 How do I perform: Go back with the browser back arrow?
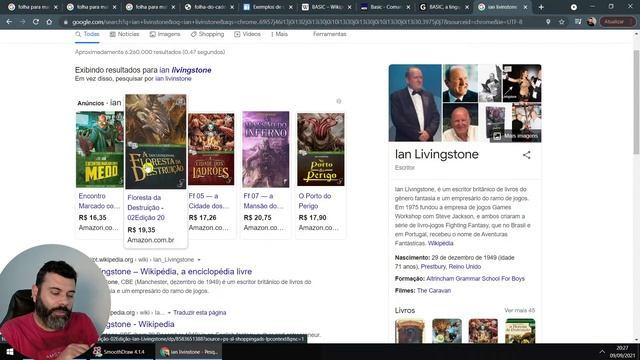(x=9, y=22)
